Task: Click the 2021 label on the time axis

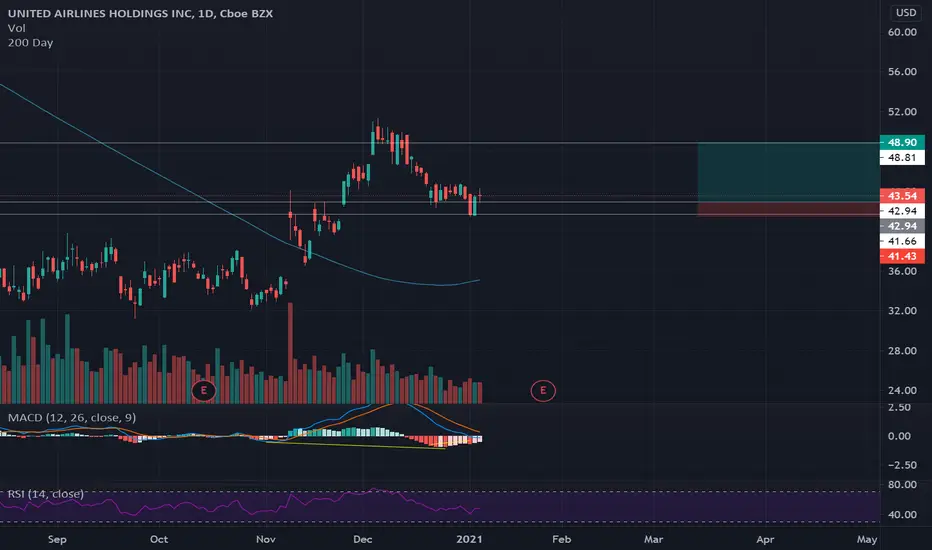Action: pyautogui.click(x=469, y=539)
